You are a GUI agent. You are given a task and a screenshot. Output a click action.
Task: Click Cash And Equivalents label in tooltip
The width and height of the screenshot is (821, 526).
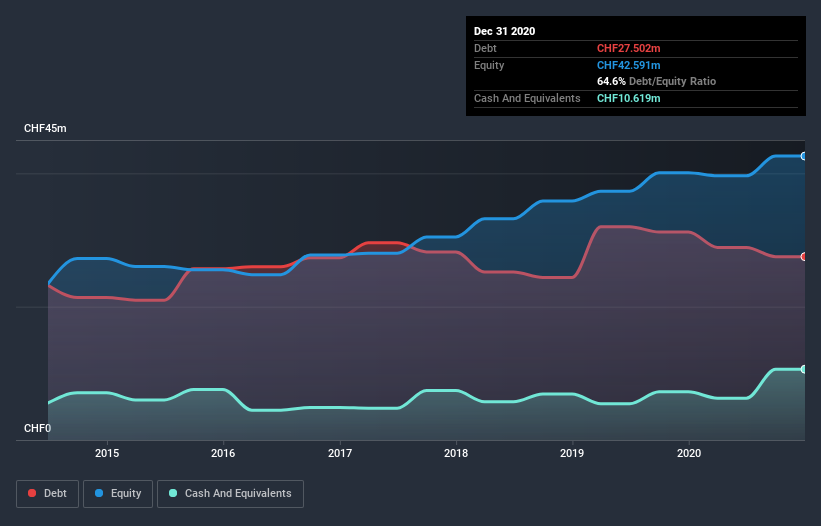click(527, 98)
